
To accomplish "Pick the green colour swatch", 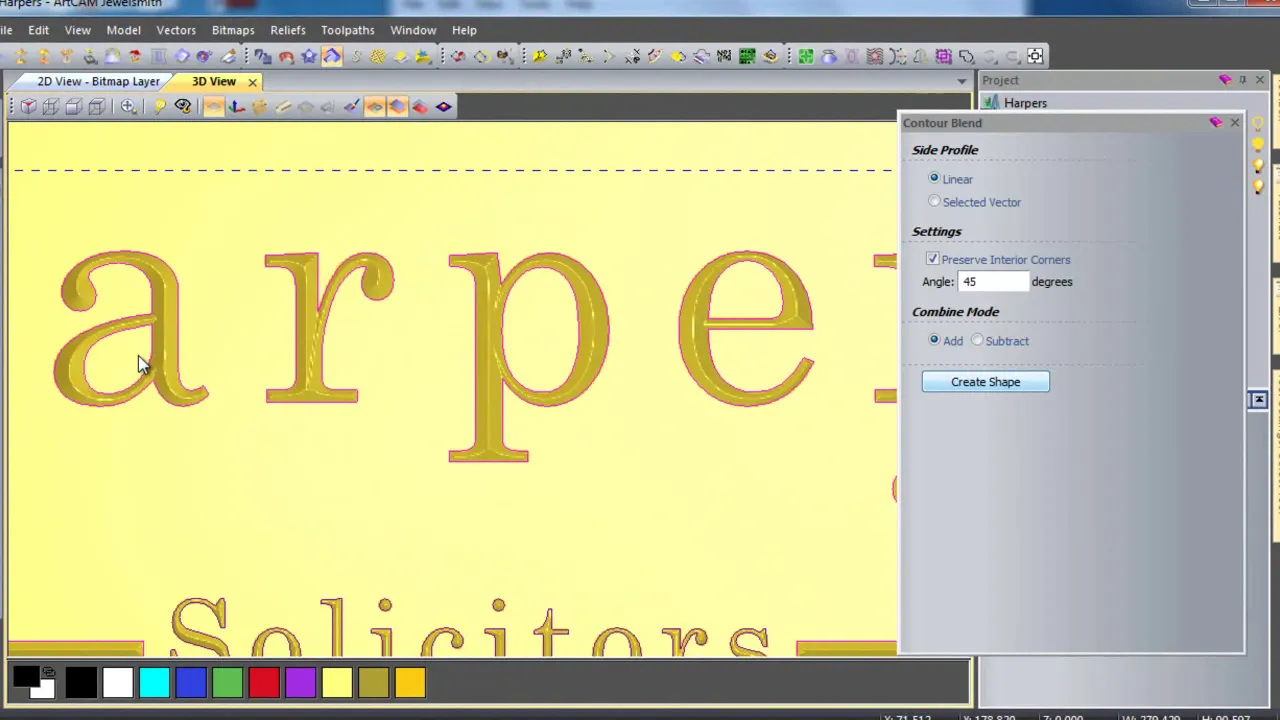I will 228,682.
